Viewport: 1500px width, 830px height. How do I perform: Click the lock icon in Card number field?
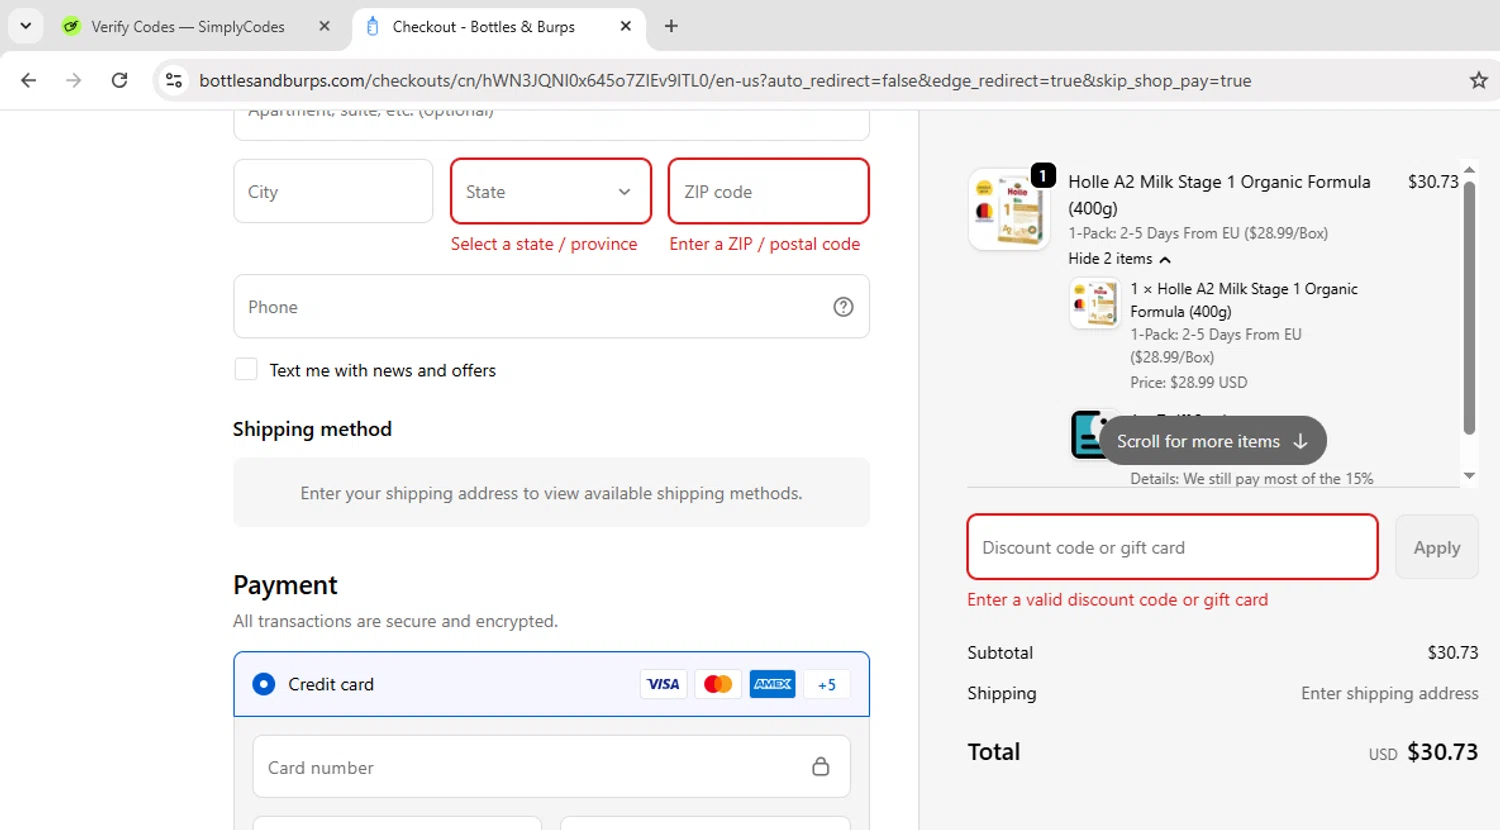click(x=820, y=767)
